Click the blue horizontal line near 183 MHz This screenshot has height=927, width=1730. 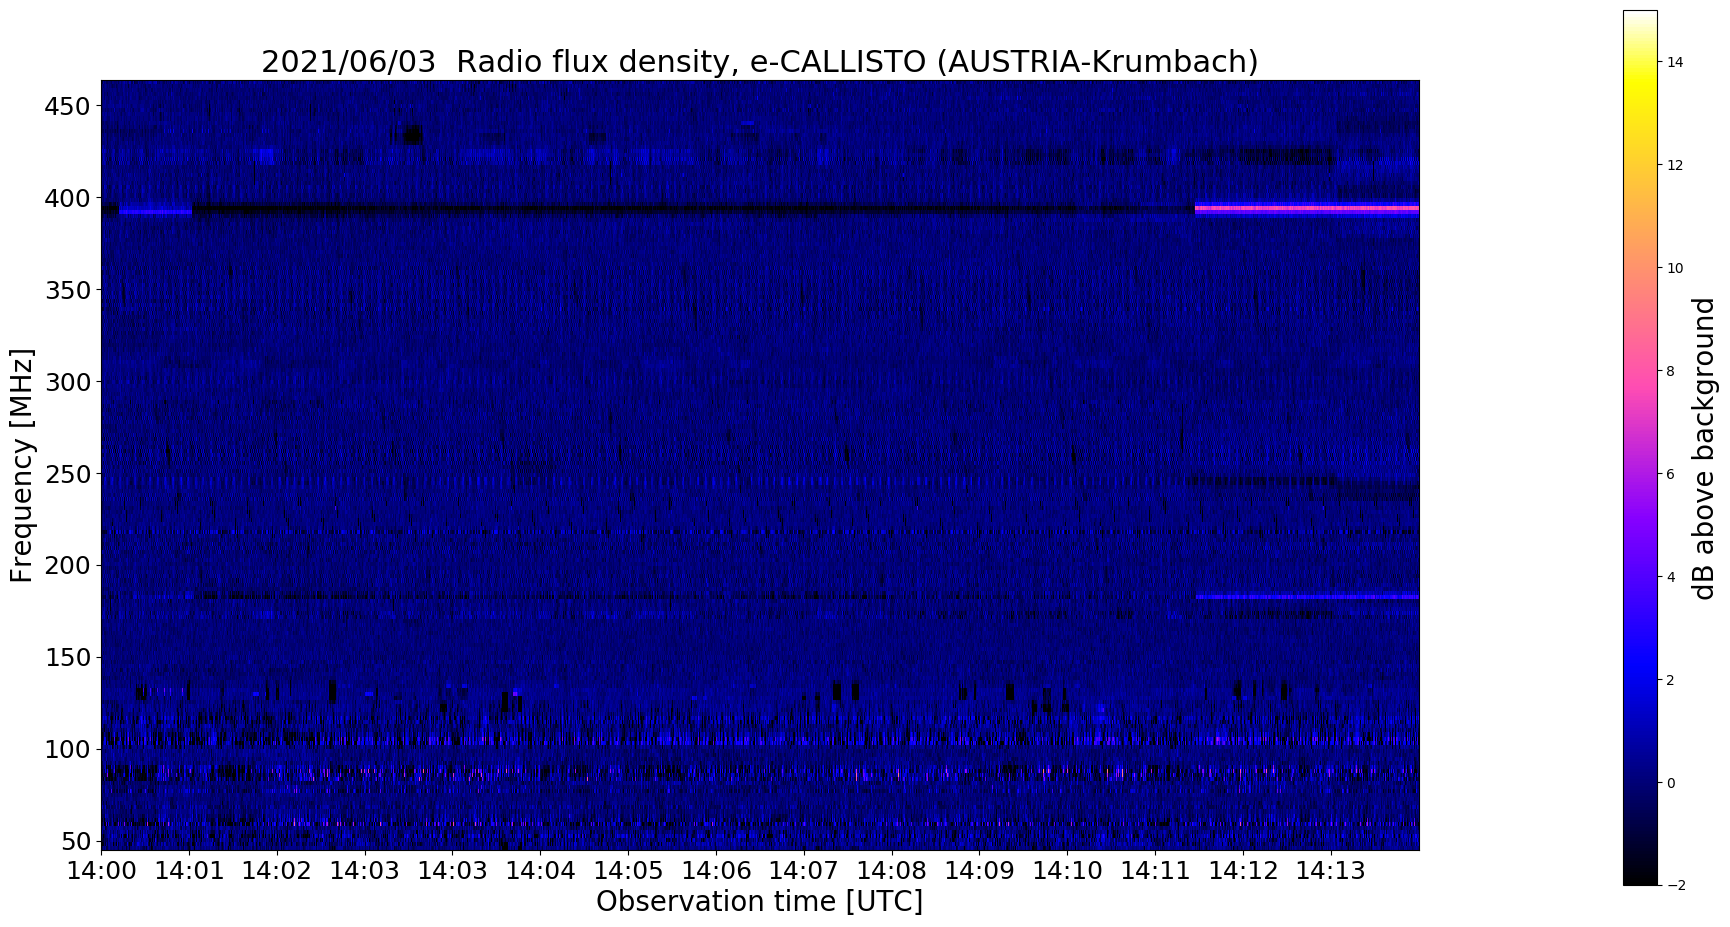(1307, 597)
